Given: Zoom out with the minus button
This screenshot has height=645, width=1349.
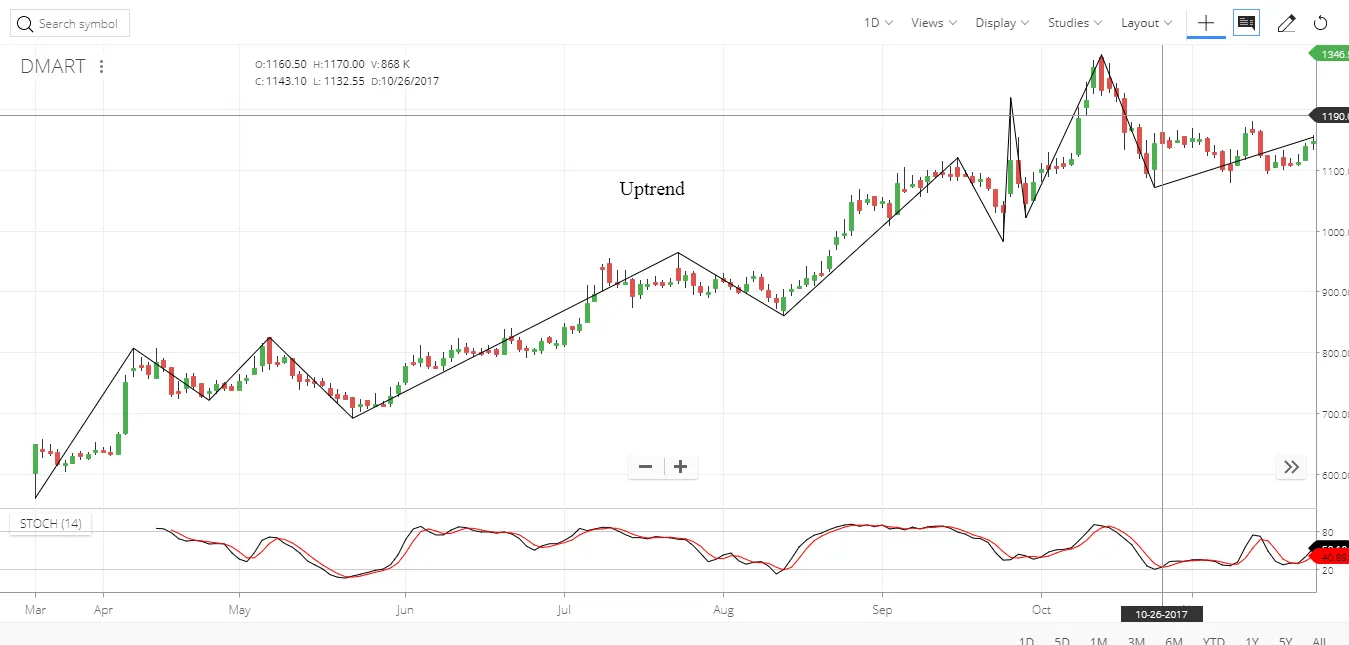Looking at the screenshot, I should pyautogui.click(x=645, y=467).
